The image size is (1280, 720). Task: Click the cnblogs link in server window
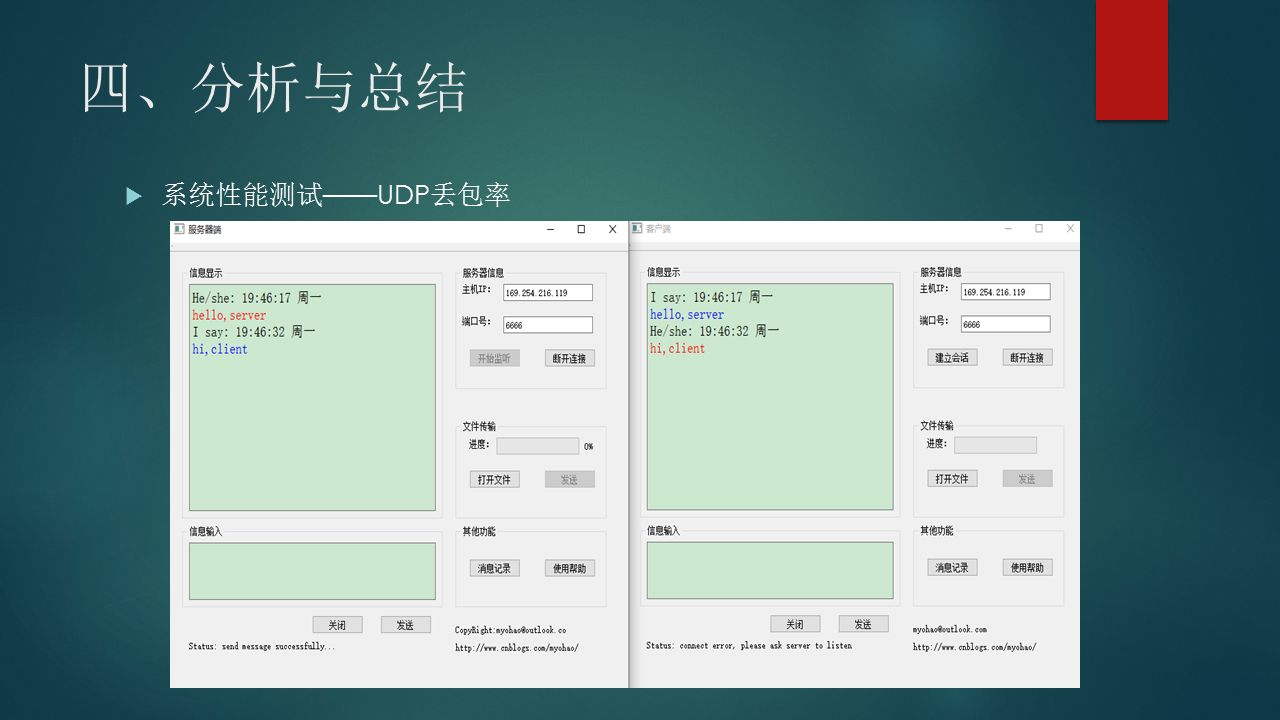(517, 648)
